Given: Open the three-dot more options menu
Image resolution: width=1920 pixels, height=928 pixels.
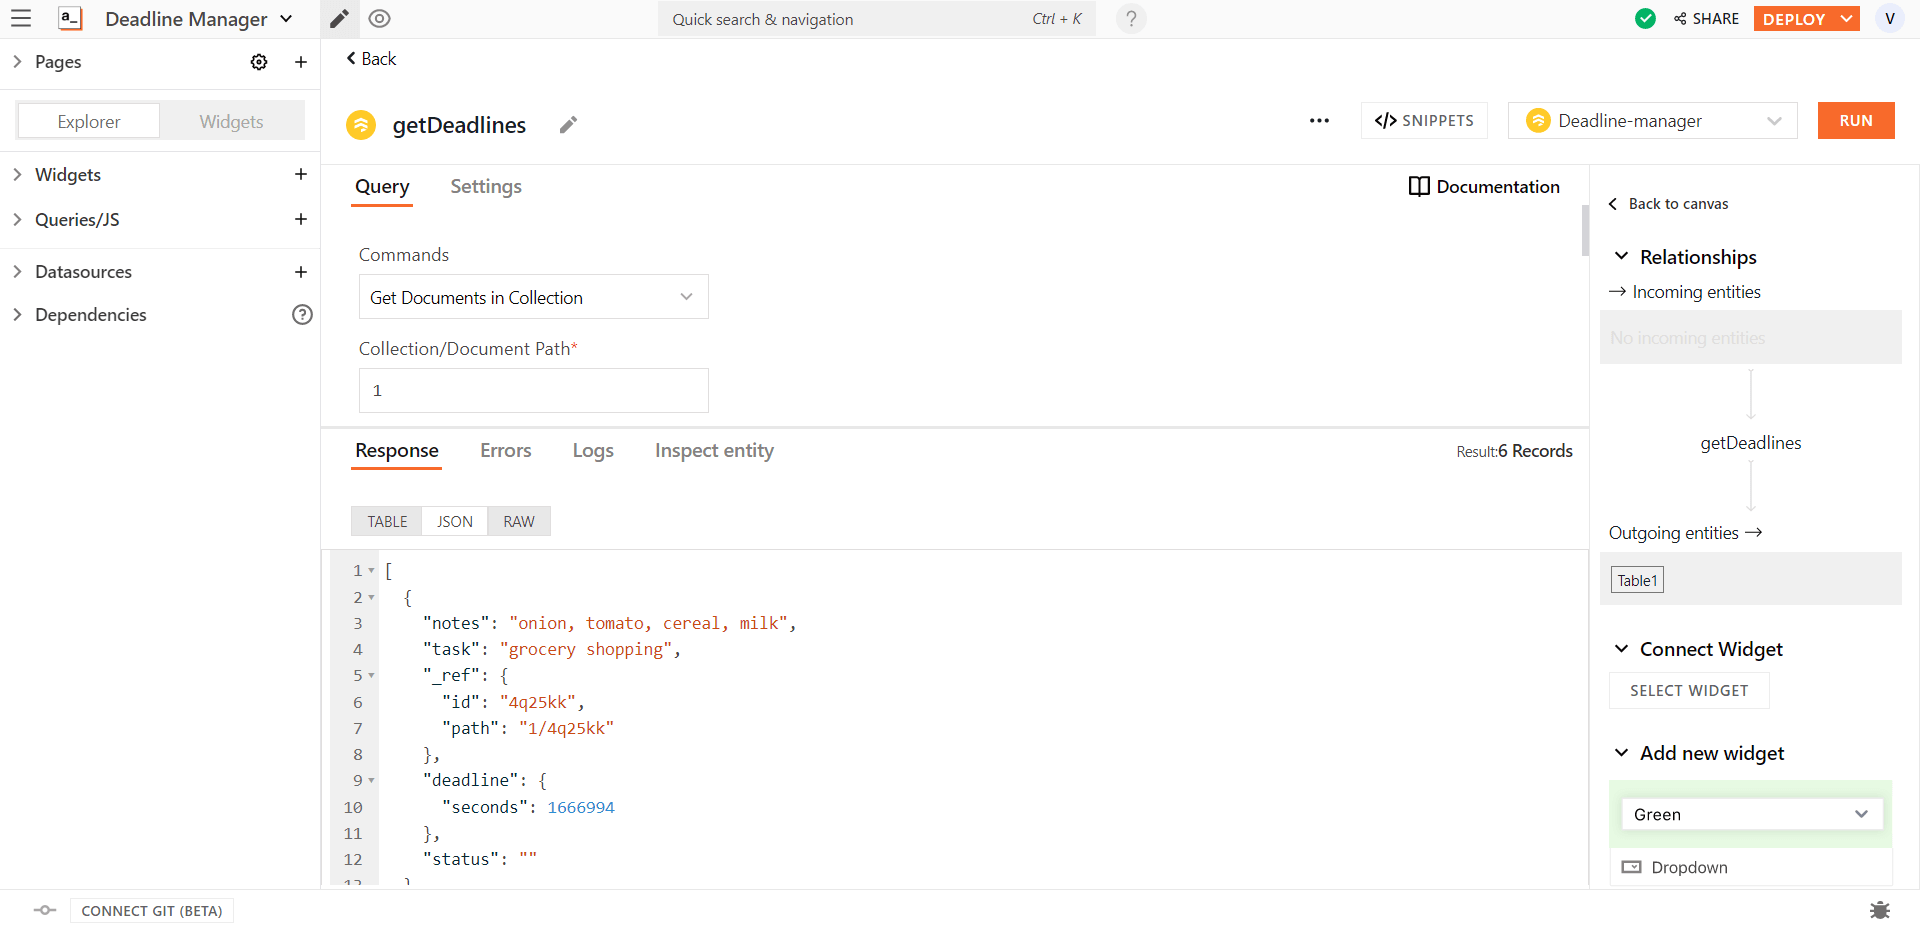Looking at the screenshot, I should pos(1319,121).
